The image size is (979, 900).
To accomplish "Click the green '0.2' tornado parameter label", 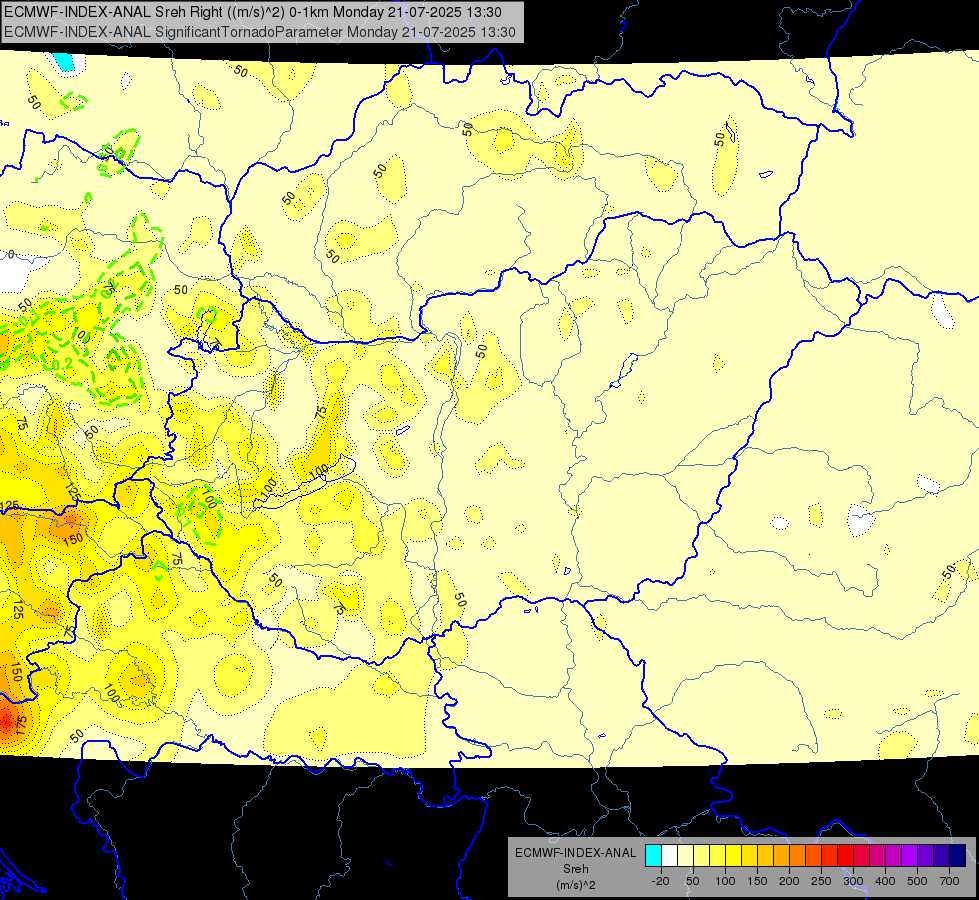I will 62,364.
